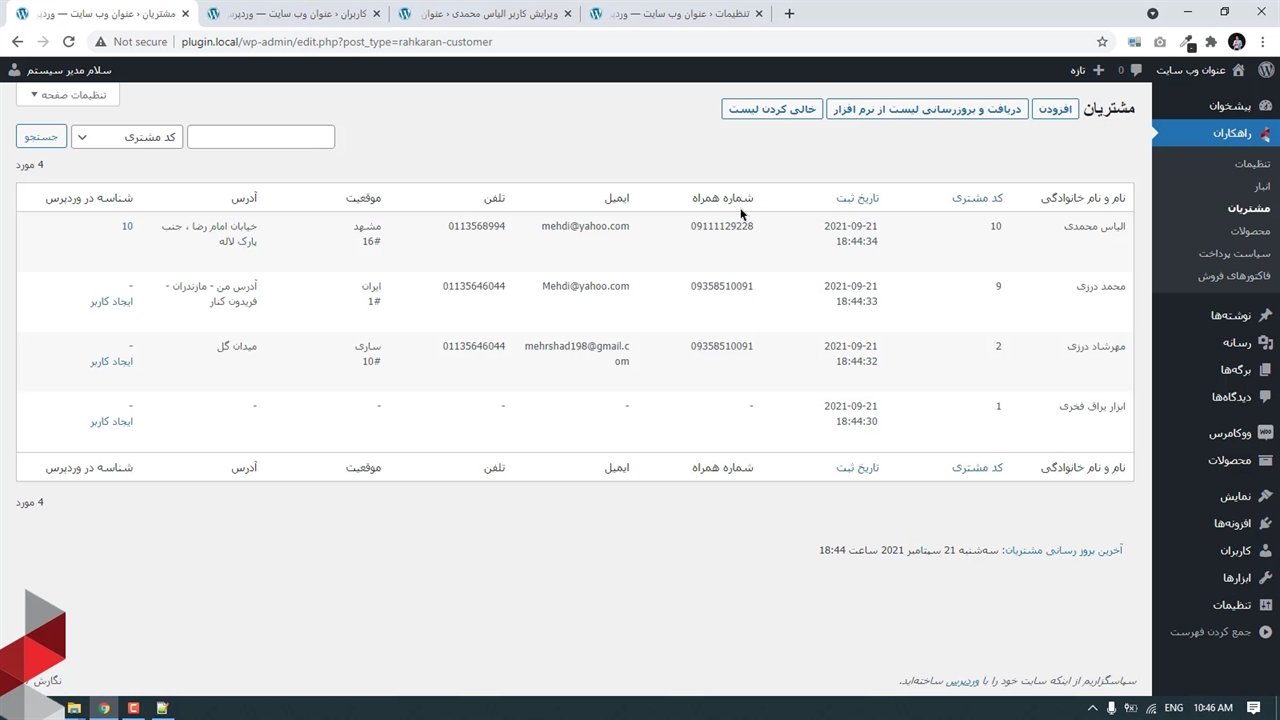Screen dimensions: 1280x720
Task: Click the WordPress logo in admin bar
Action: tap(1265, 70)
